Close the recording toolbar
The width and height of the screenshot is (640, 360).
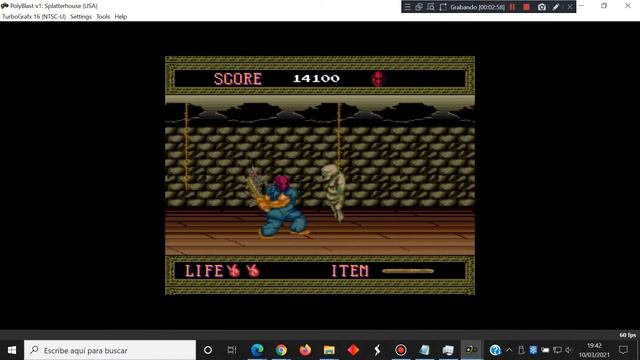(x=570, y=7)
